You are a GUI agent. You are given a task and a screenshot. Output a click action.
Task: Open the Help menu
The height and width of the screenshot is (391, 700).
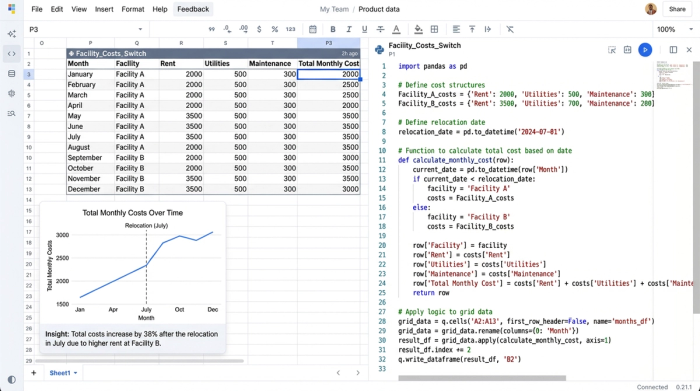159,9
